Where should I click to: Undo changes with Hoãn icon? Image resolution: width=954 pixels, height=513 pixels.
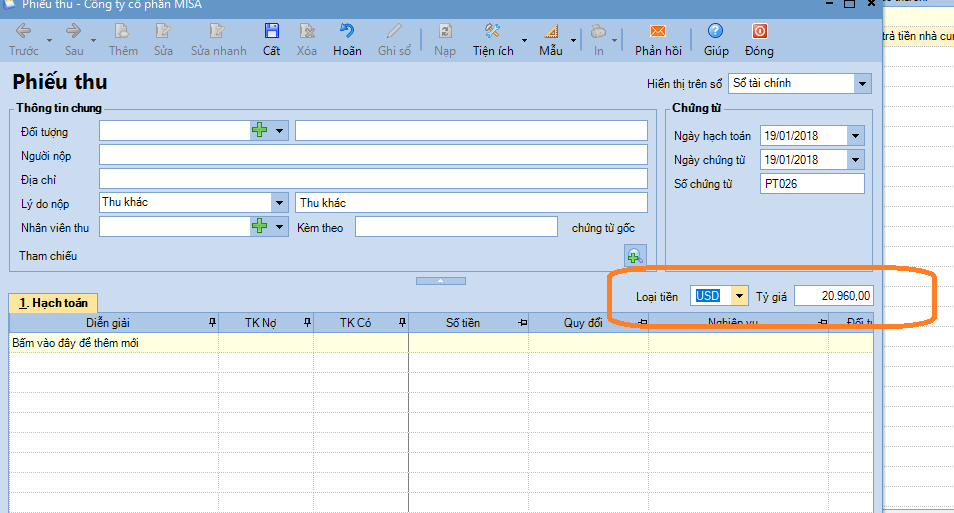pos(347,31)
